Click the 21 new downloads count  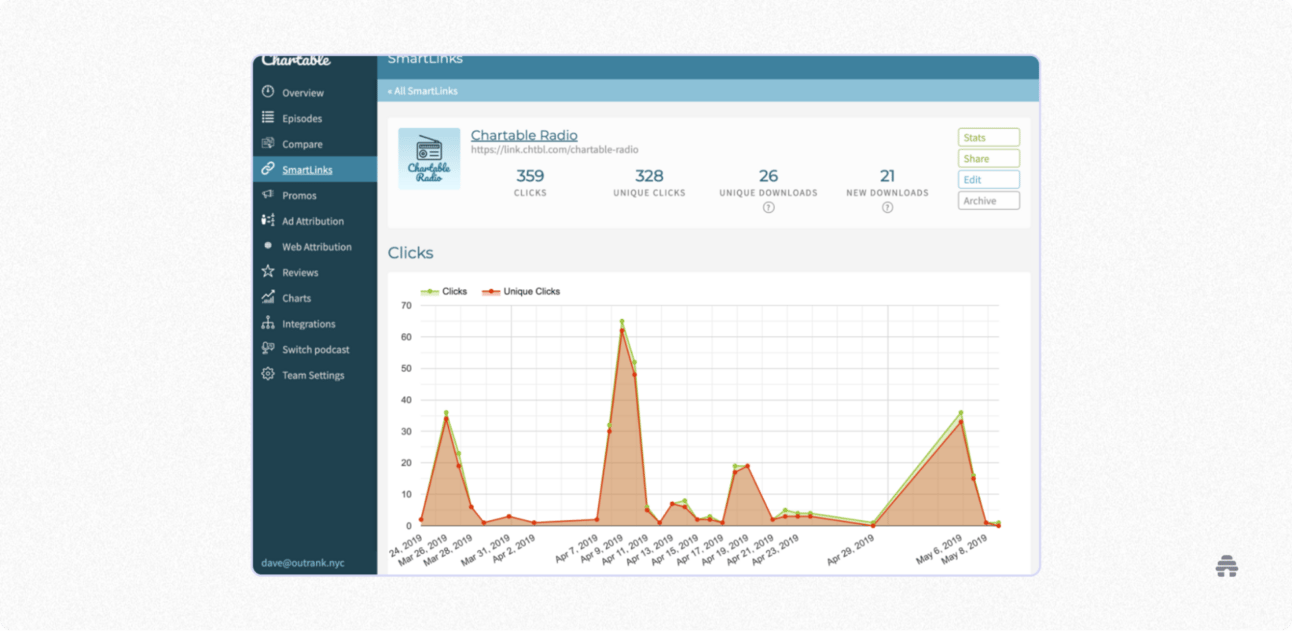887,176
